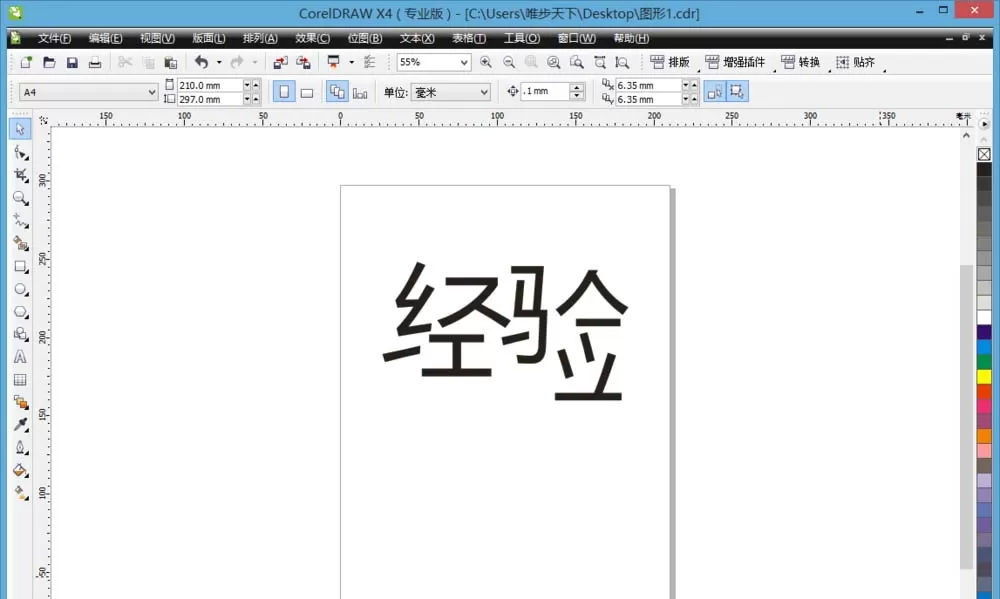The width and height of the screenshot is (1000, 599).
Task: Paste from clipboard icon
Action: click(170, 62)
